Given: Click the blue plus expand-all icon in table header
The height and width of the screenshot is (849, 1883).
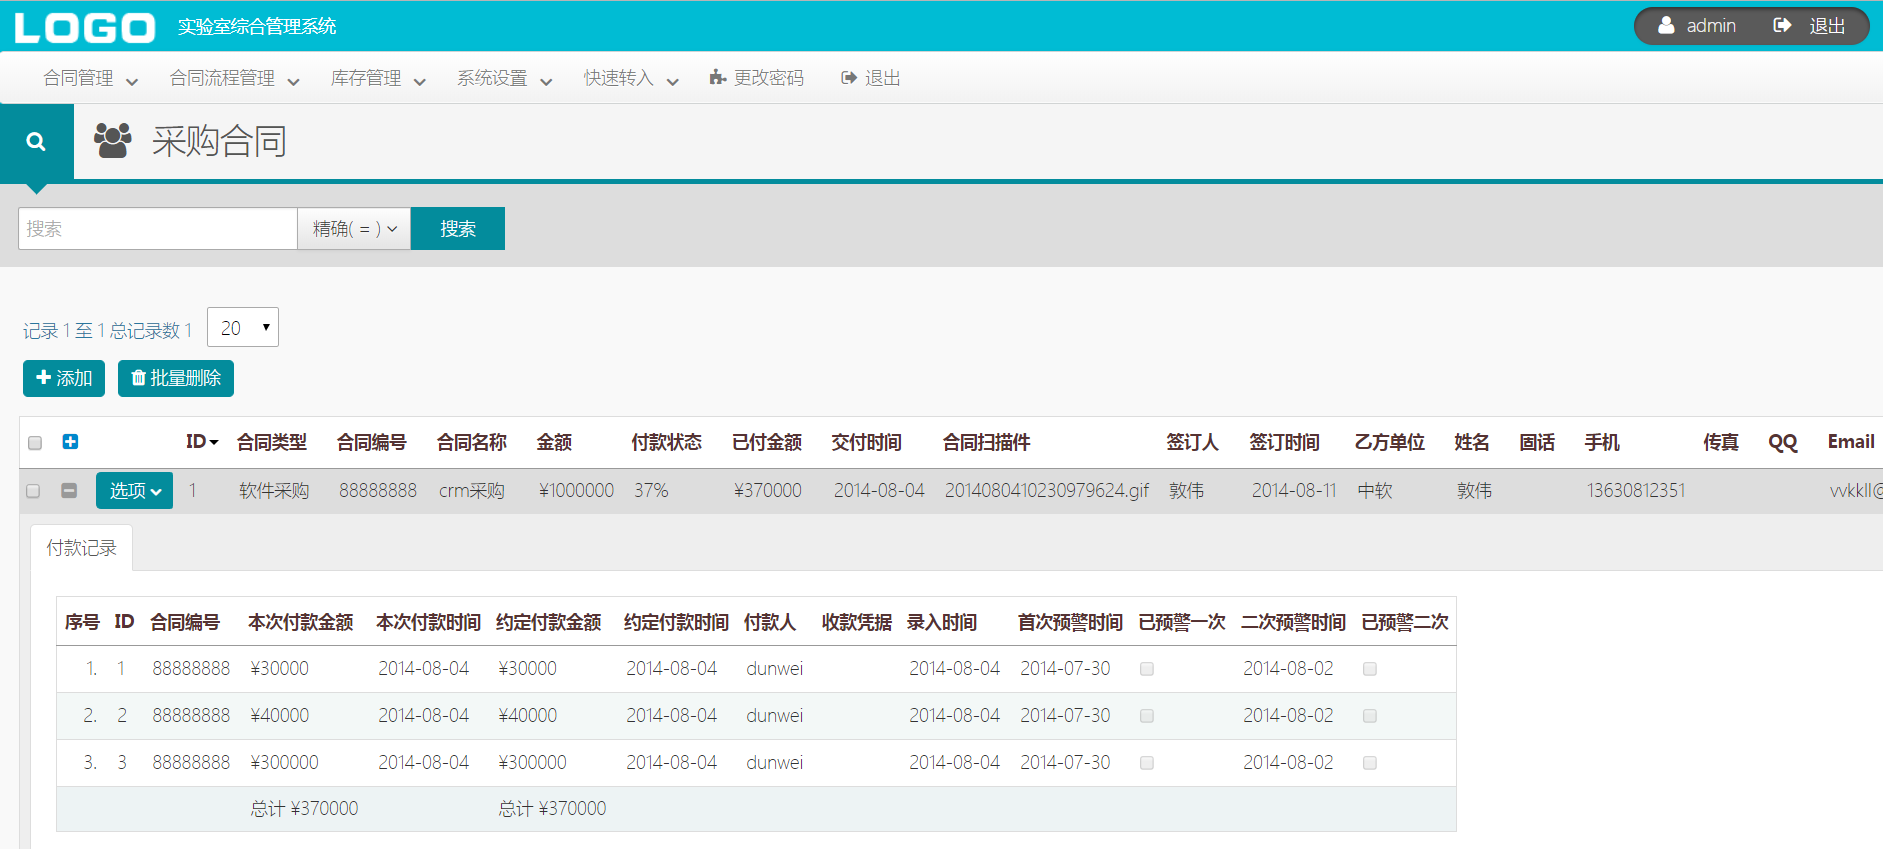Looking at the screenshot, I should 70,442.
